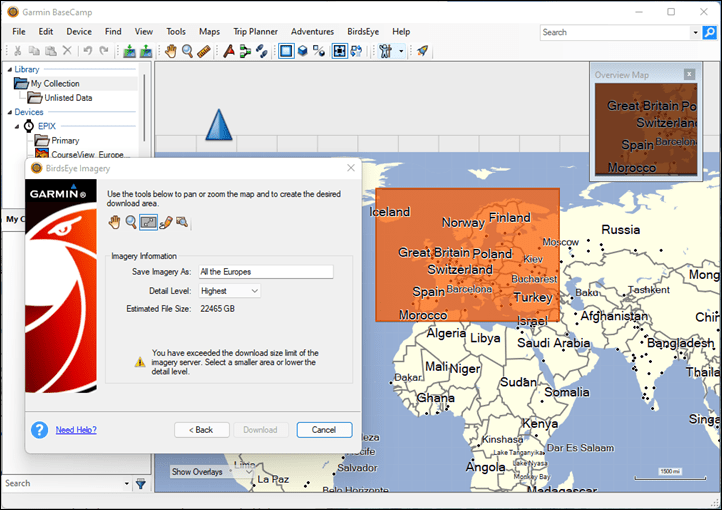Screen dimensions: 722x510
Task: Select rectangle area tool in BirdsEye dialog
Action: pyautogui.click(x=148, y=222)
